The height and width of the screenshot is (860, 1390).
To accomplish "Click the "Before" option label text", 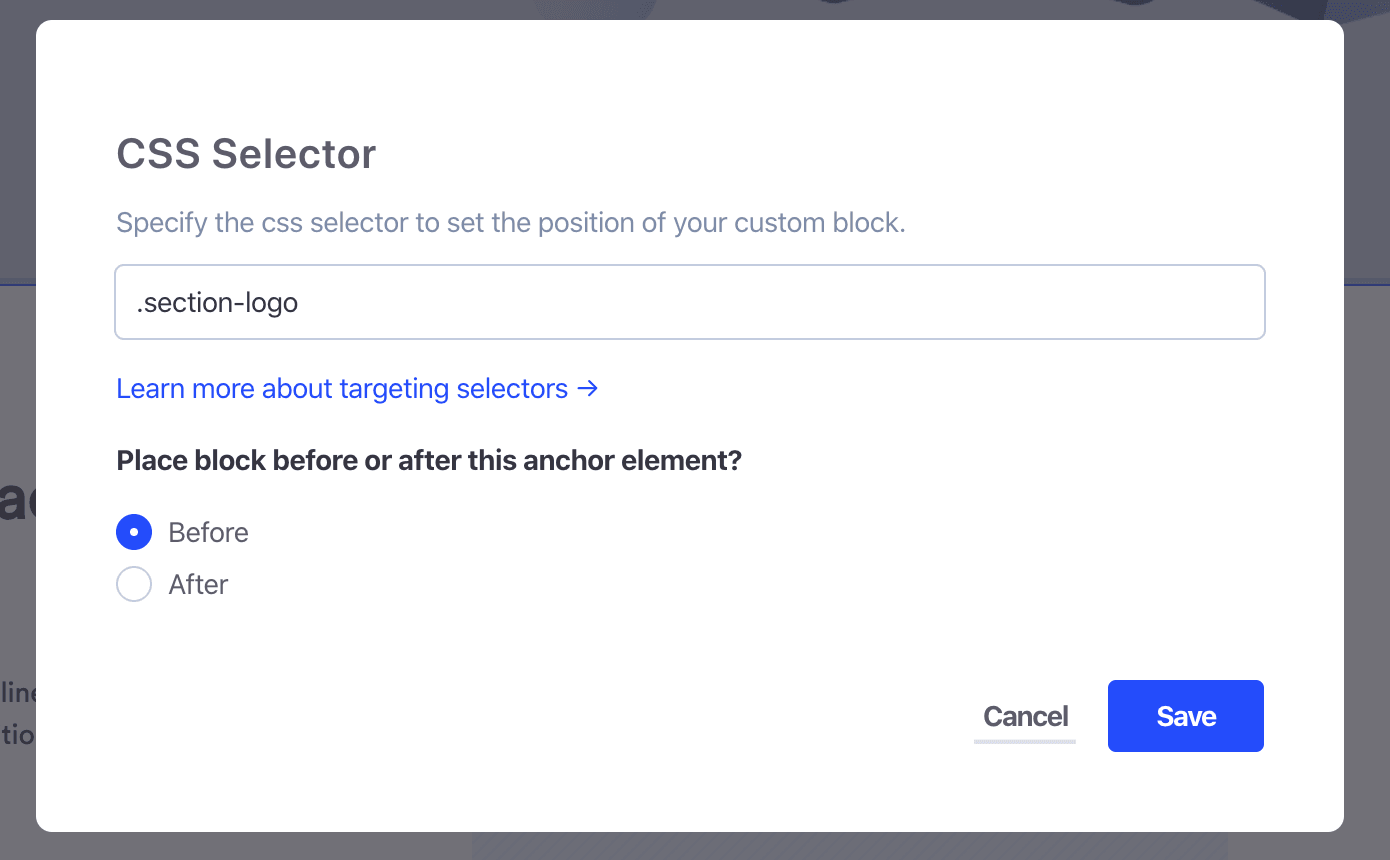I will click(x=208, y=532).
